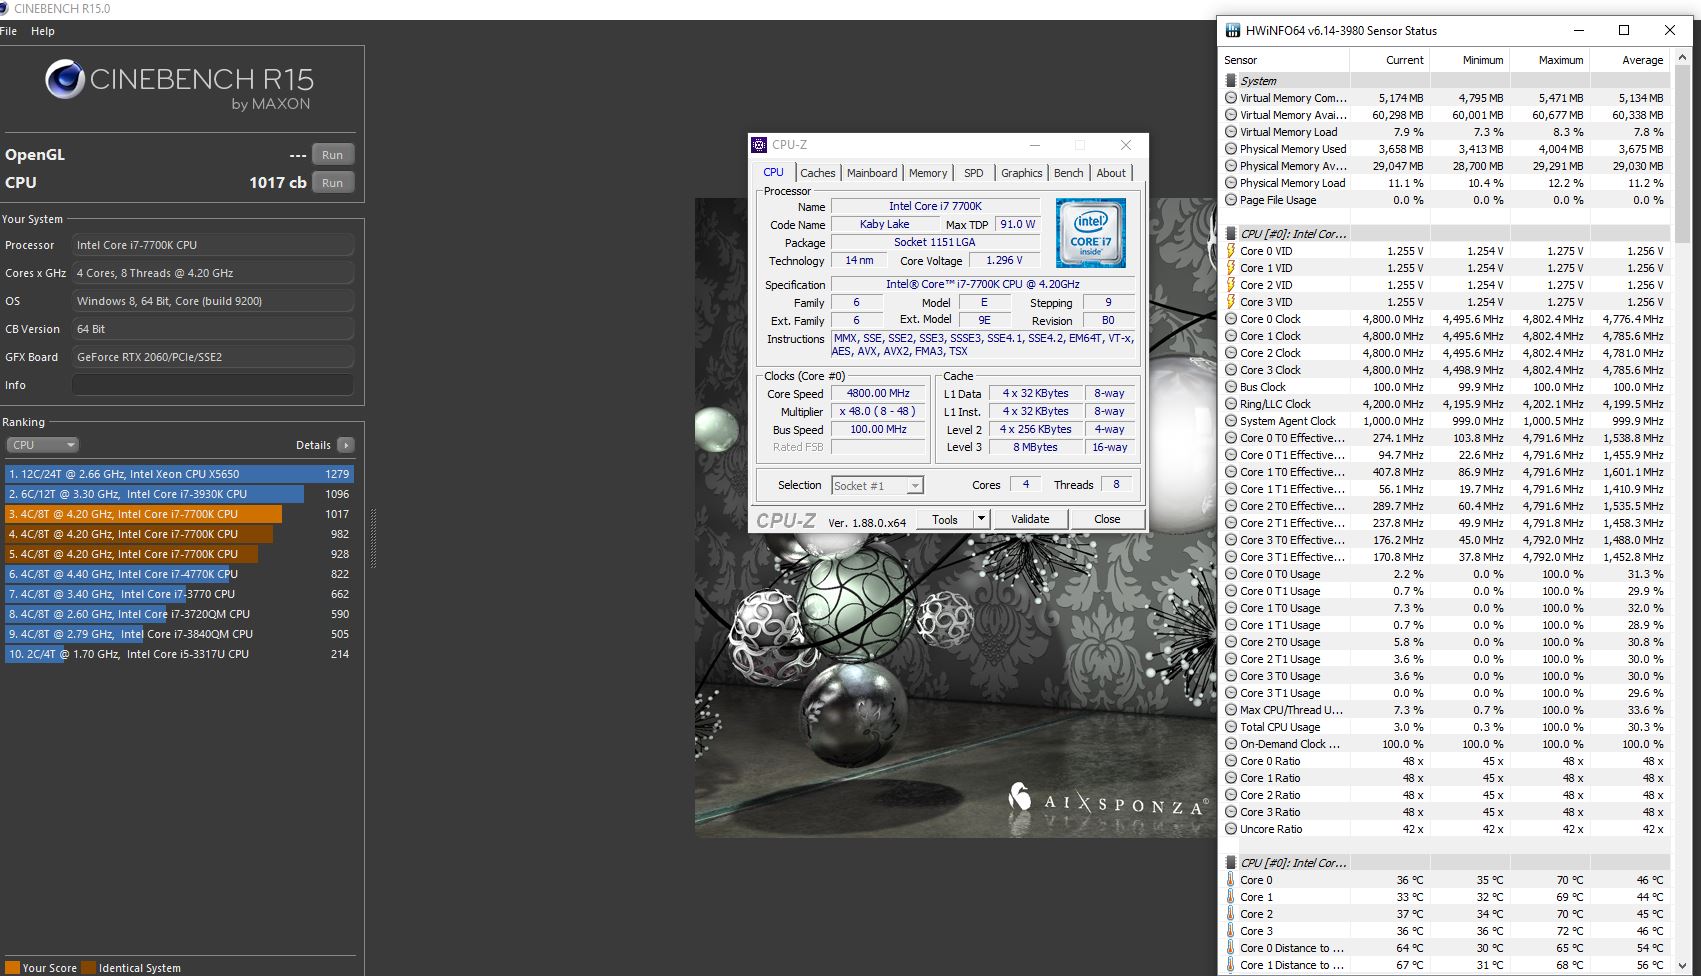Open the Bench tab in CPU-Z
1701x976 pixels.
tap(1068, 173)
